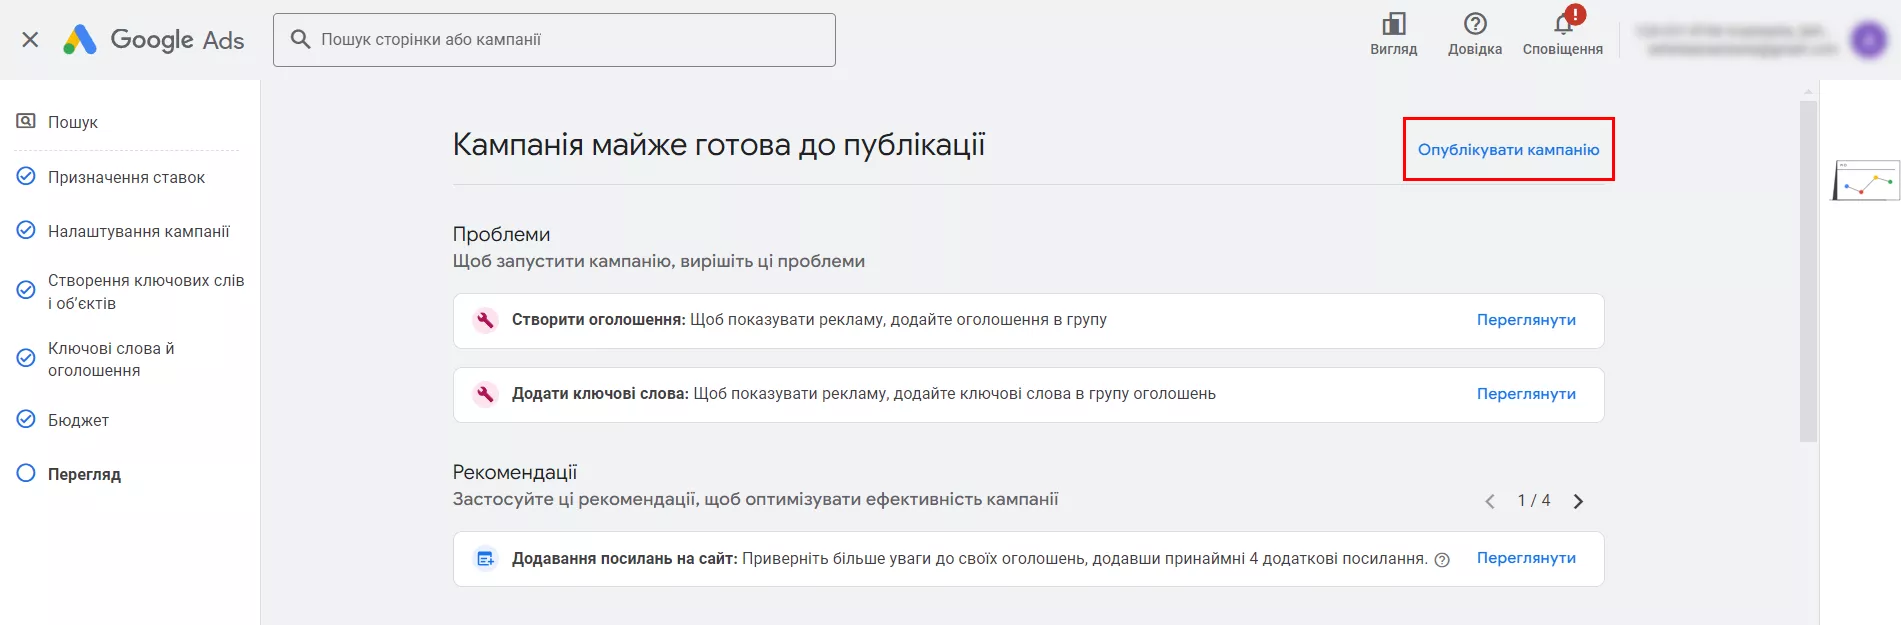Click the Google Ads logo
The height and width of the screenshot is (625, 1901).
[x=153, y=40]
